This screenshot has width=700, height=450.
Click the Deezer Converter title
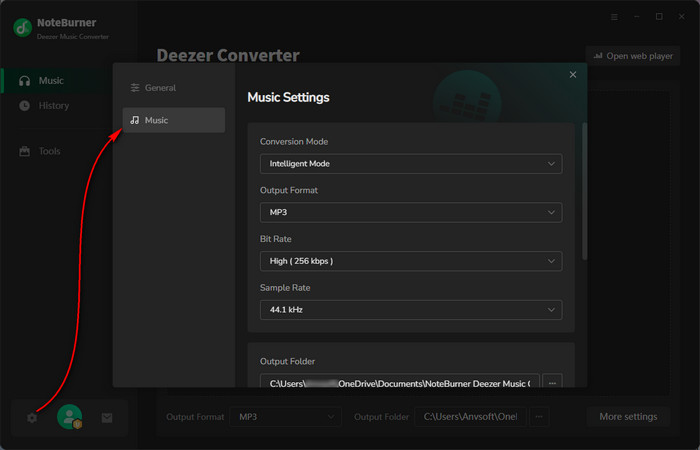click(x=228, y=56)
